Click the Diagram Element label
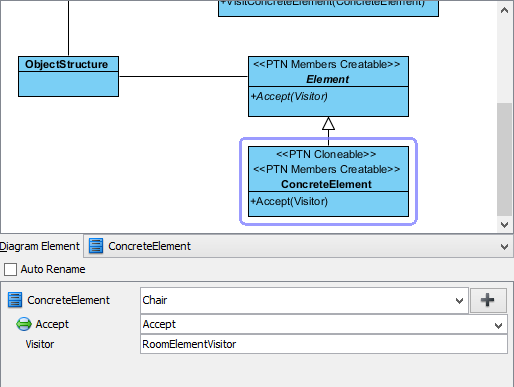 tap(40, 246)
